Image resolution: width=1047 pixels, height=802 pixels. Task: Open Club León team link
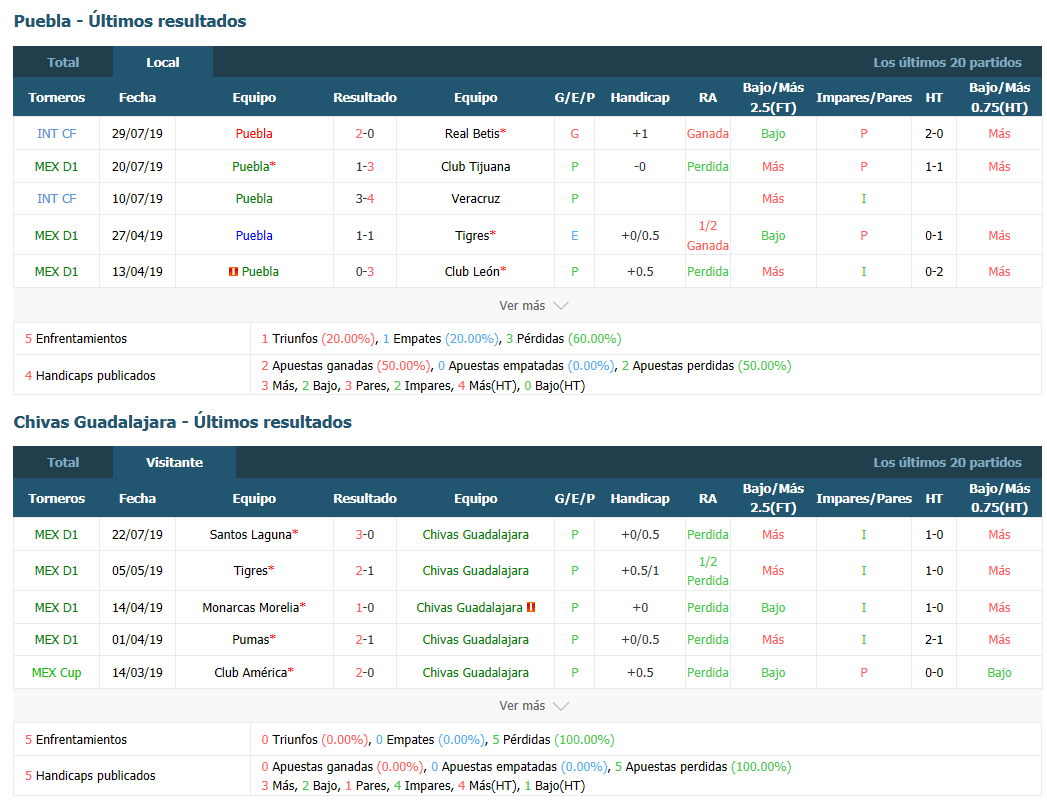(x=472, y=272)
